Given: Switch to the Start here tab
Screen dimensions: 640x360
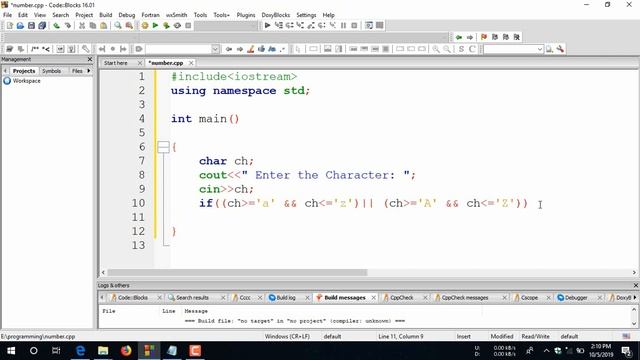Looking at the screenshot, I should click(x=116, y=63).
